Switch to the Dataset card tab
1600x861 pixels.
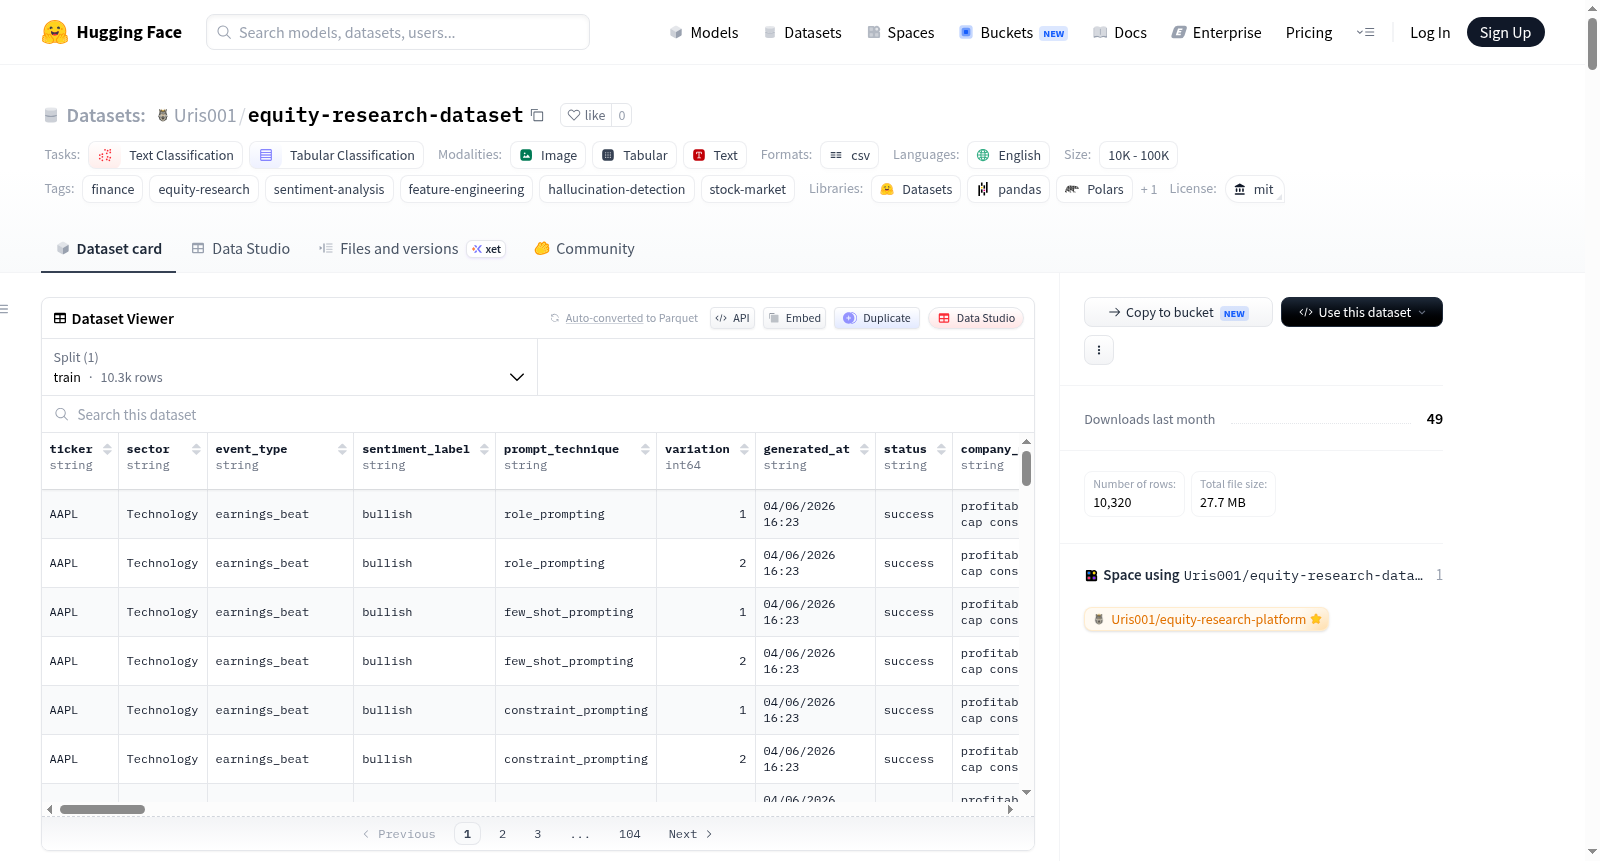click(x=109, y=249)
